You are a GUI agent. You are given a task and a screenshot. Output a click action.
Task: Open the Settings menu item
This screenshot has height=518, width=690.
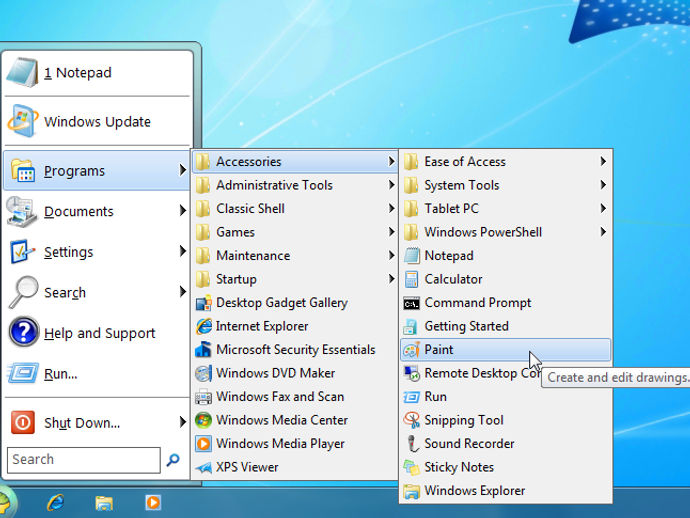[96, 252]
